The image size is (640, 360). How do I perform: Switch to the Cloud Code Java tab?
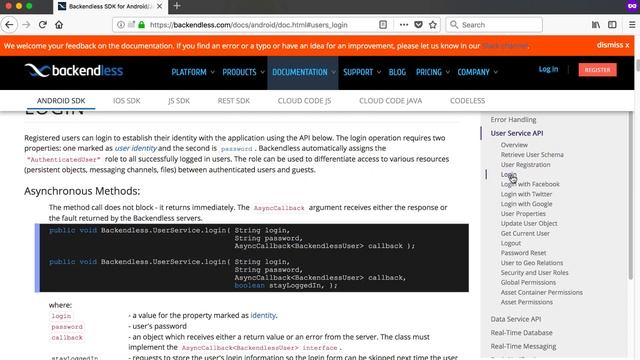(391, 100)
